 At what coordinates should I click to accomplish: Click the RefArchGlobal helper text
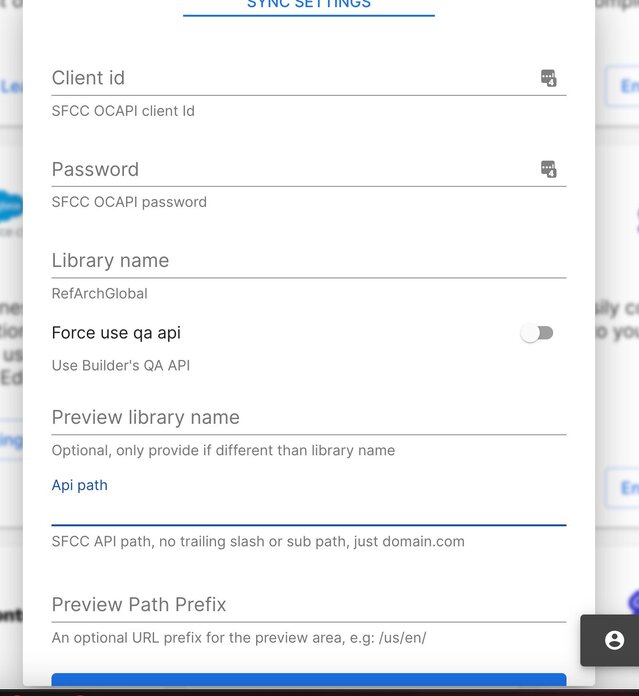(x=99, y=293)
